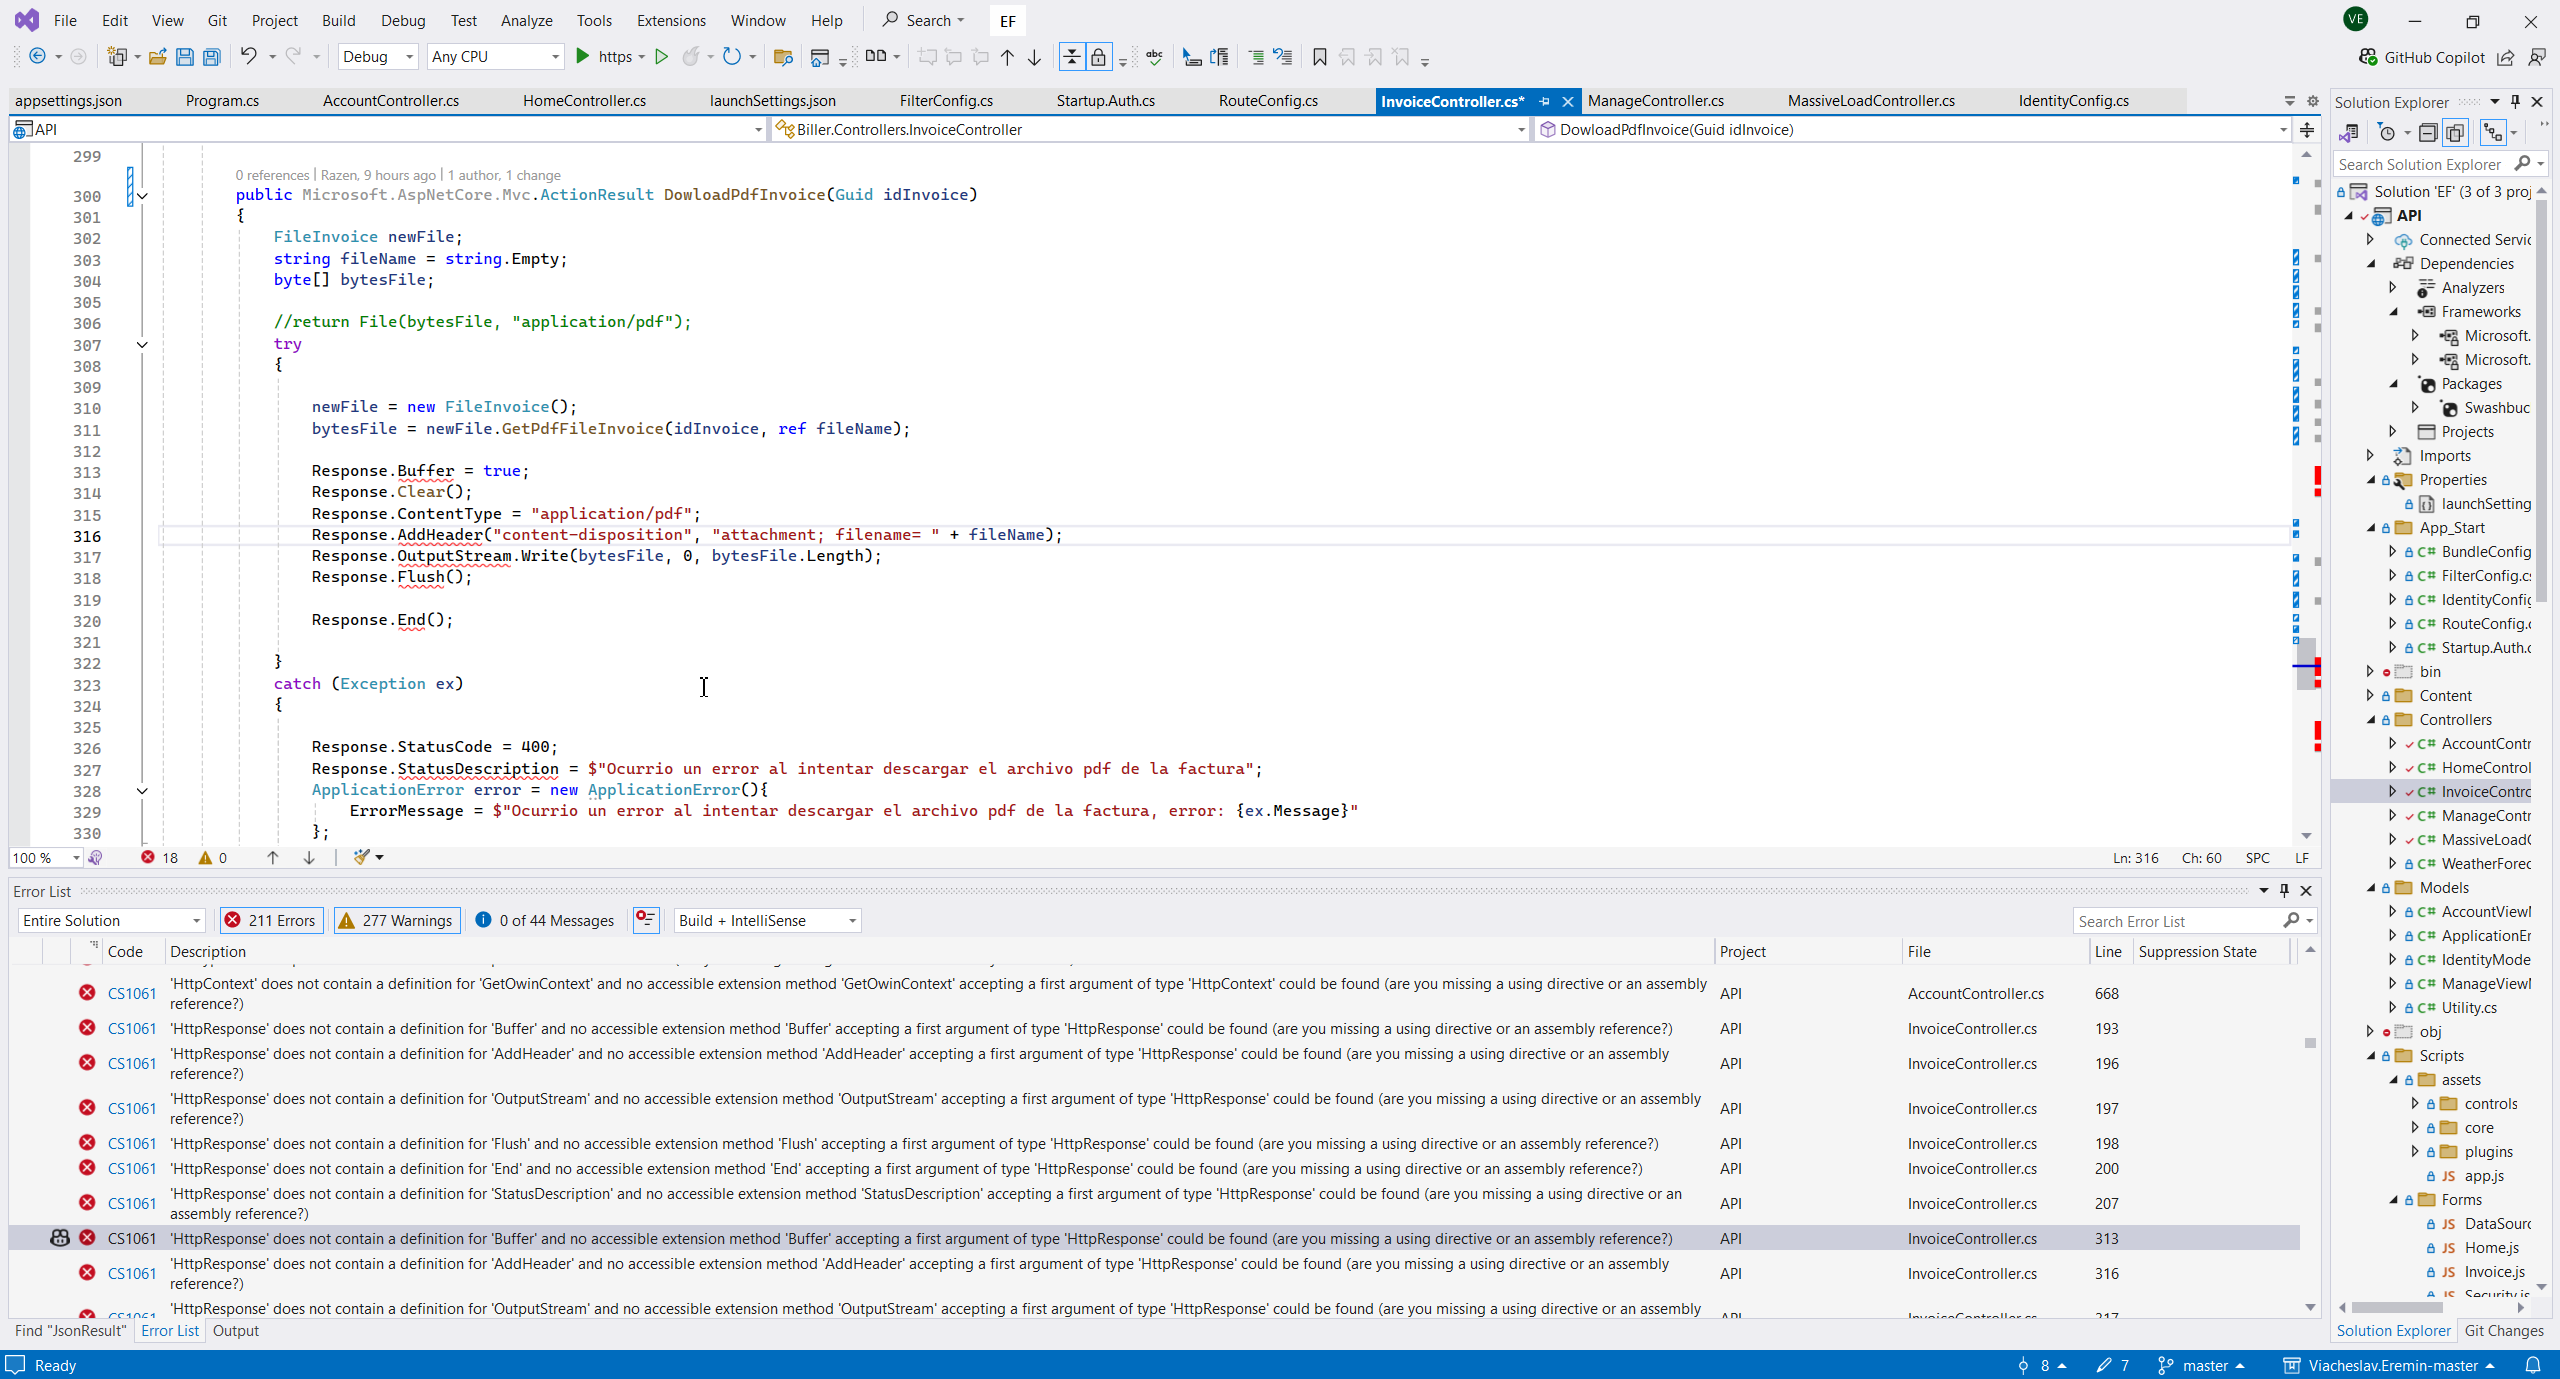Switch to the HomeController.cs tab
Viewport: 2560px width, 1379px height.
[583, 100]
